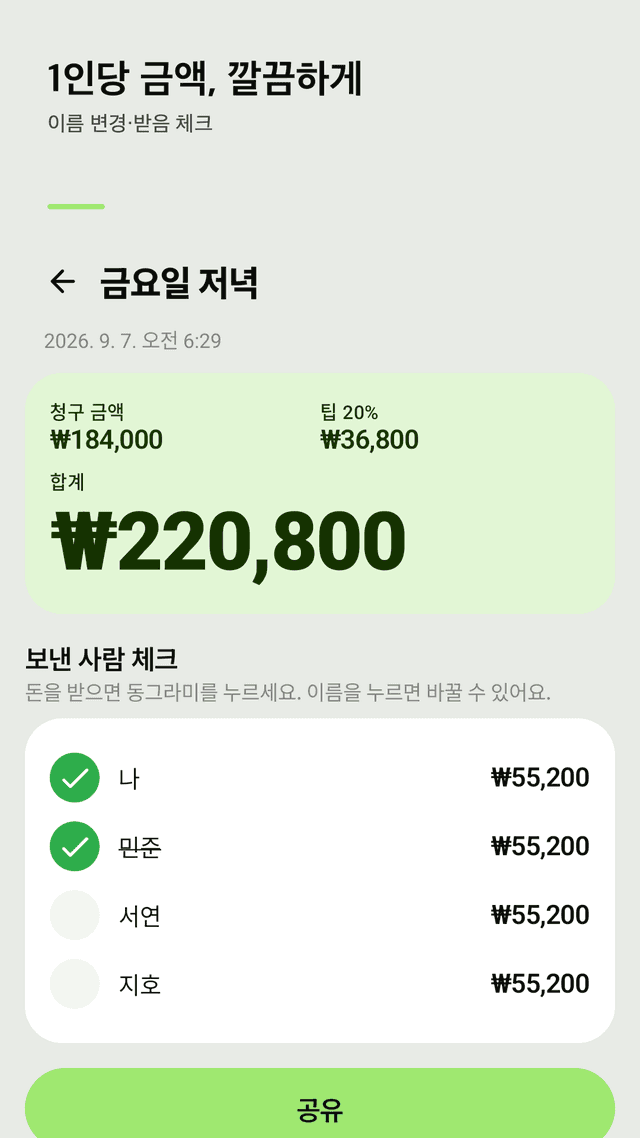The width and height of the screenshot is (640, 1138).
Task: Tap the name 나 to rename
Action: (x=129, y=778)
